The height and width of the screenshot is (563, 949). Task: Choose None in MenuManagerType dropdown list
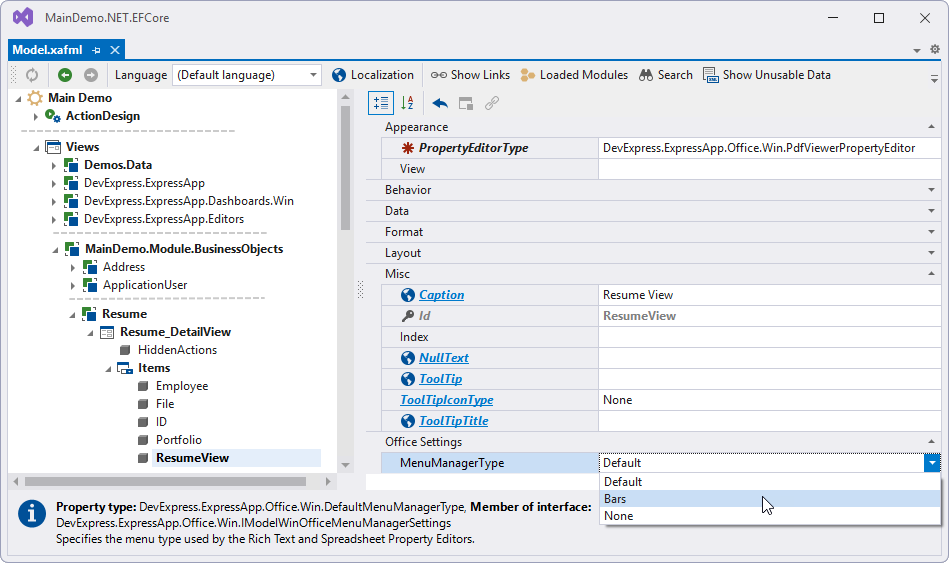(770, 516)
